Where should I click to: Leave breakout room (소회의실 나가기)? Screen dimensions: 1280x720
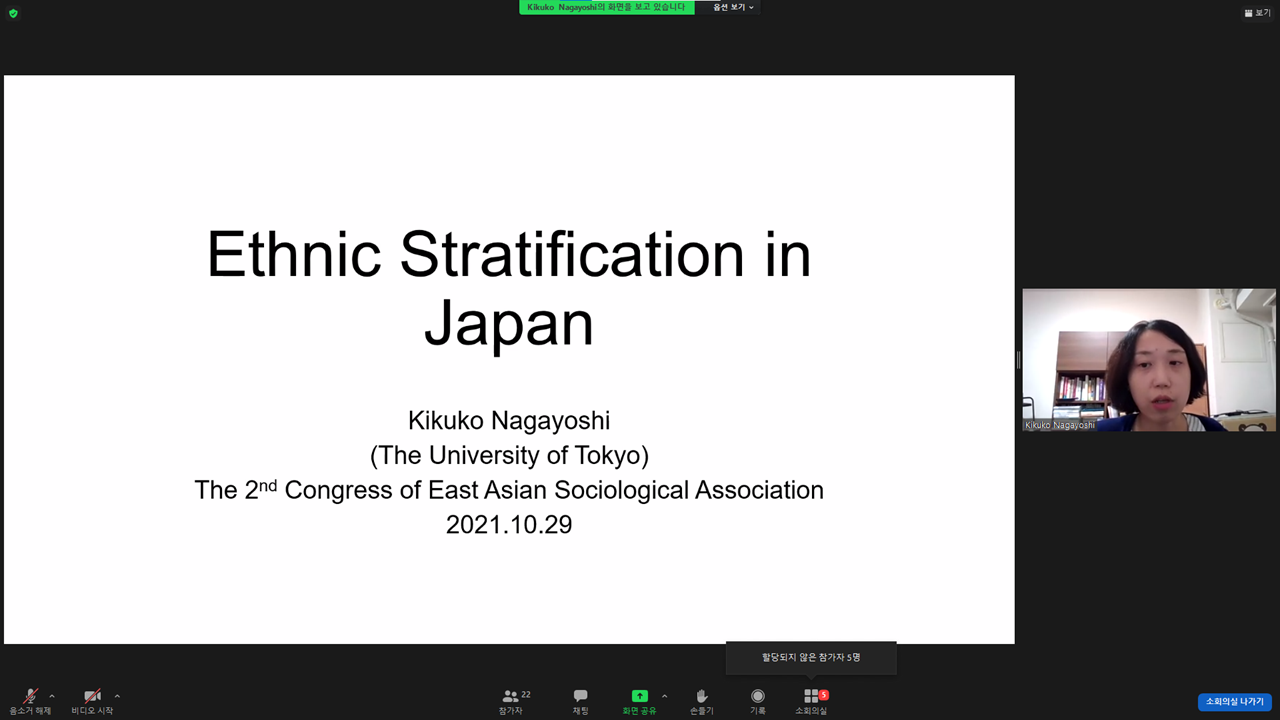click(x=1234, y=702)
